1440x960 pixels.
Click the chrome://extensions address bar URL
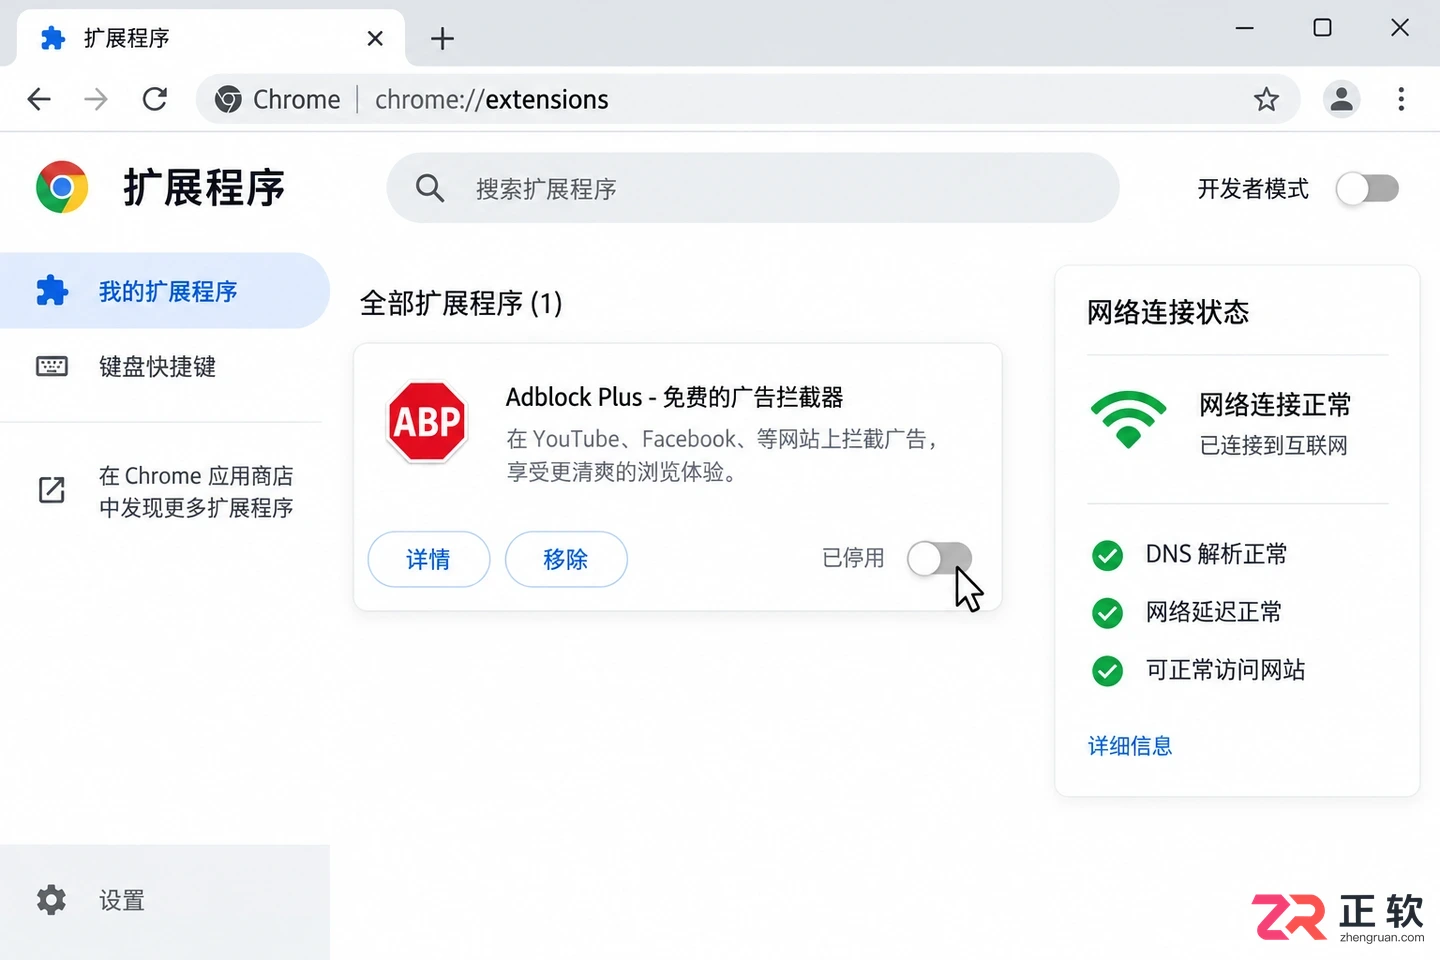pos(492,100)
